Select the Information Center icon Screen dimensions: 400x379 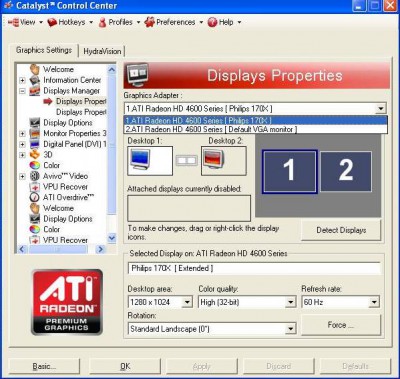coord(35,80)
